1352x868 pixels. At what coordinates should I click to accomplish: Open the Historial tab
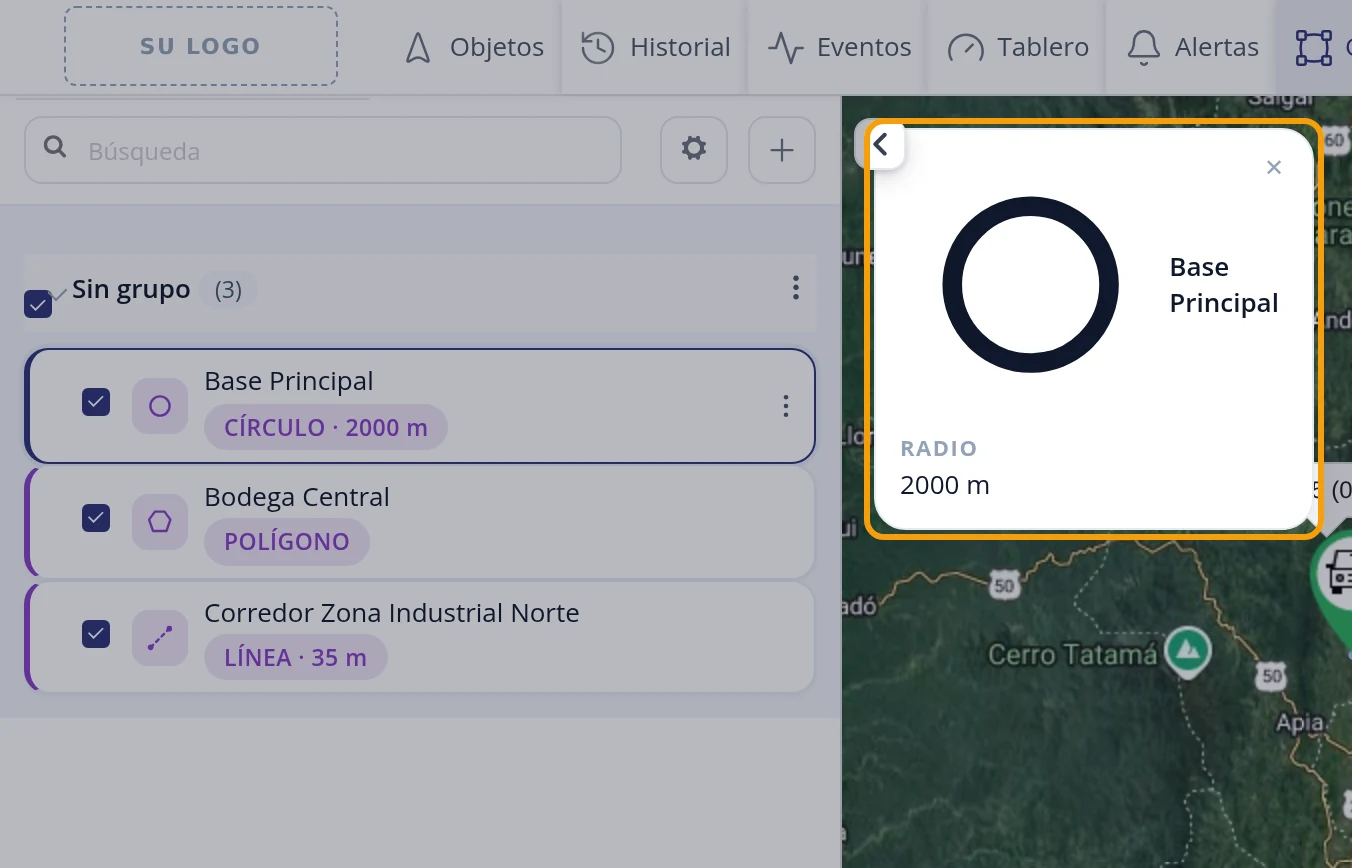pyautogui.click(x=655, y=47)
